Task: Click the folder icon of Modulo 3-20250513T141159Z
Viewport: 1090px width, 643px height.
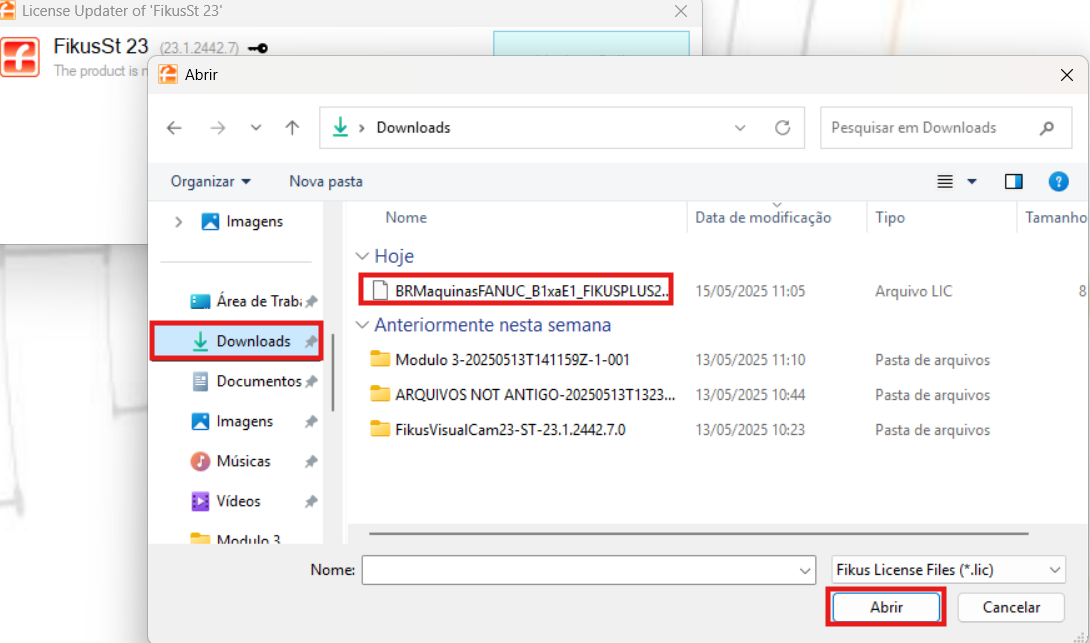Action: pos(380,359)
